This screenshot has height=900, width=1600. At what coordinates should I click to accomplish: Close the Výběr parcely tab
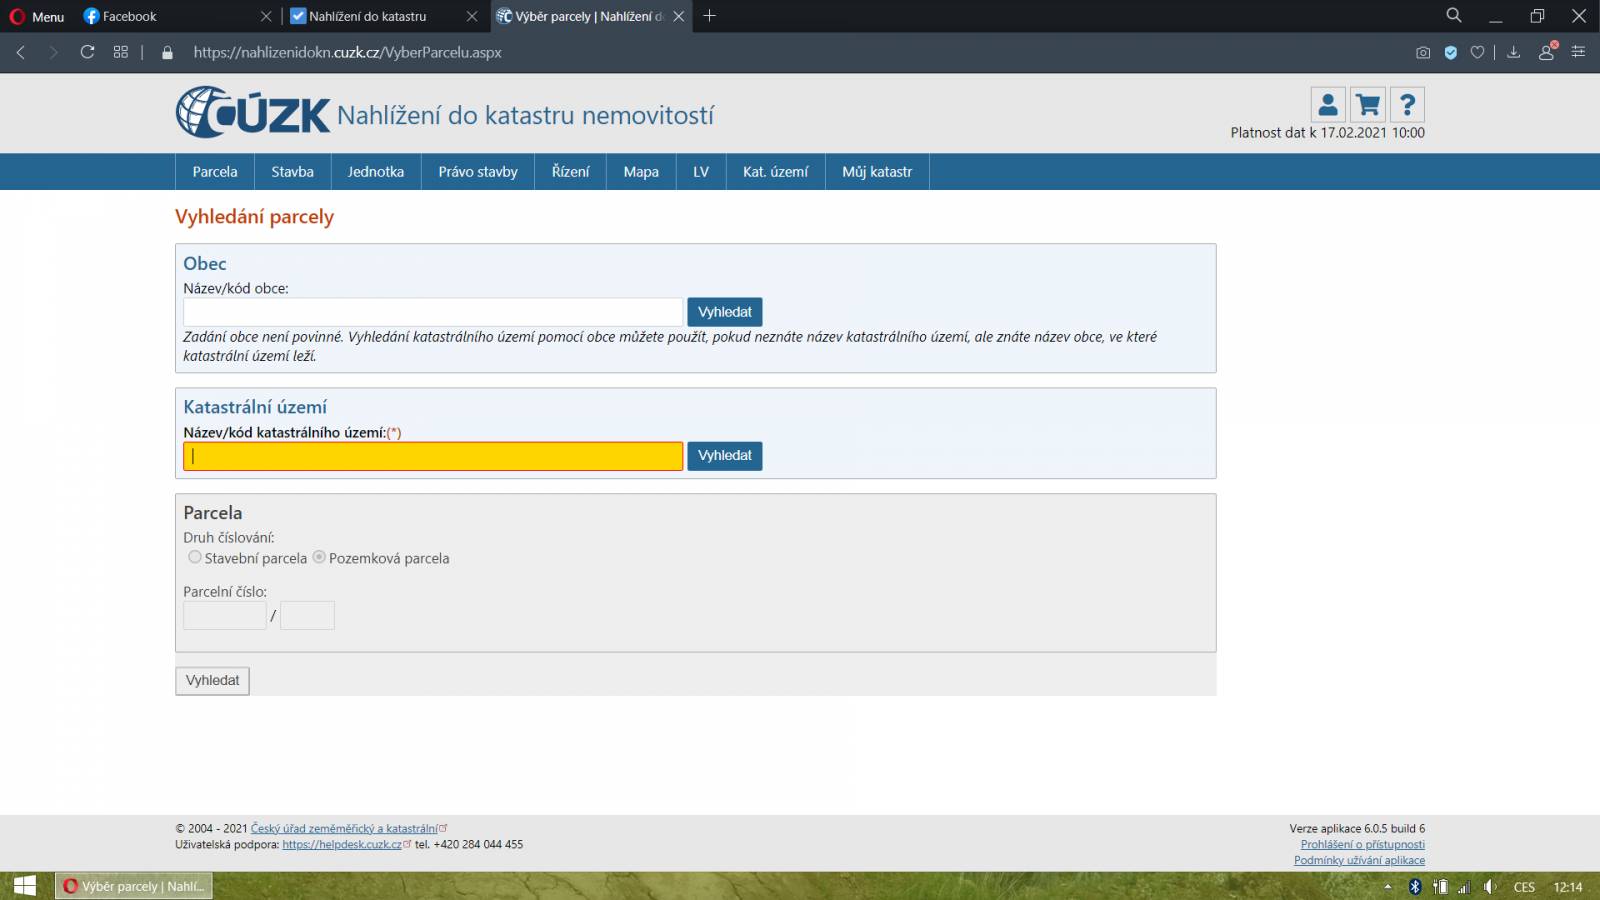point(679,16)
